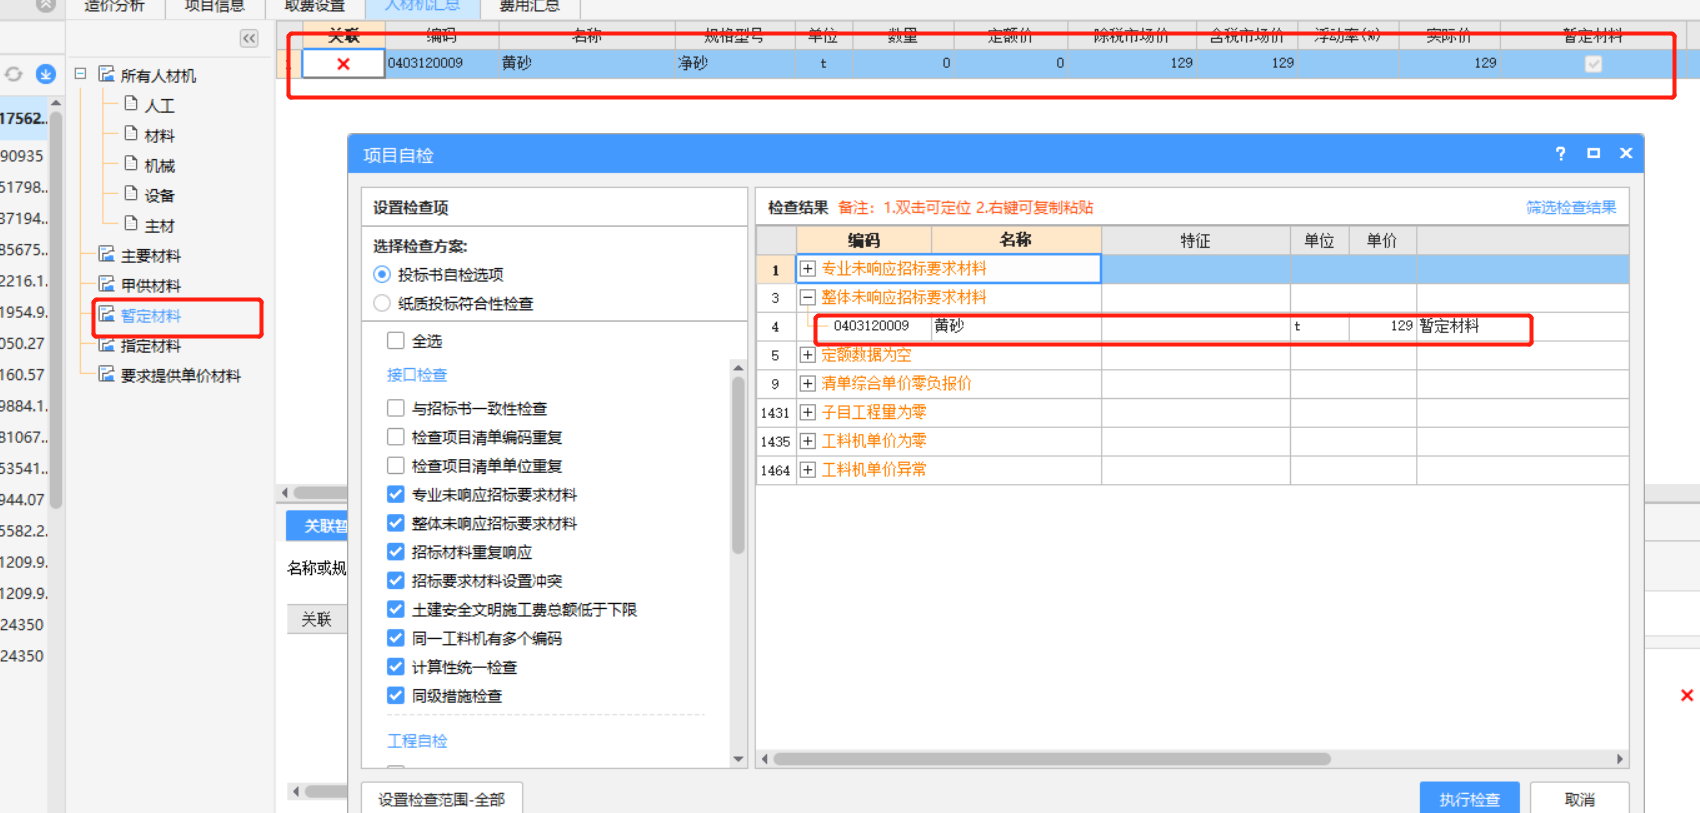Select 设备 tree item
The width and height of the screenshot is (1700, 813).
[159, 195]
